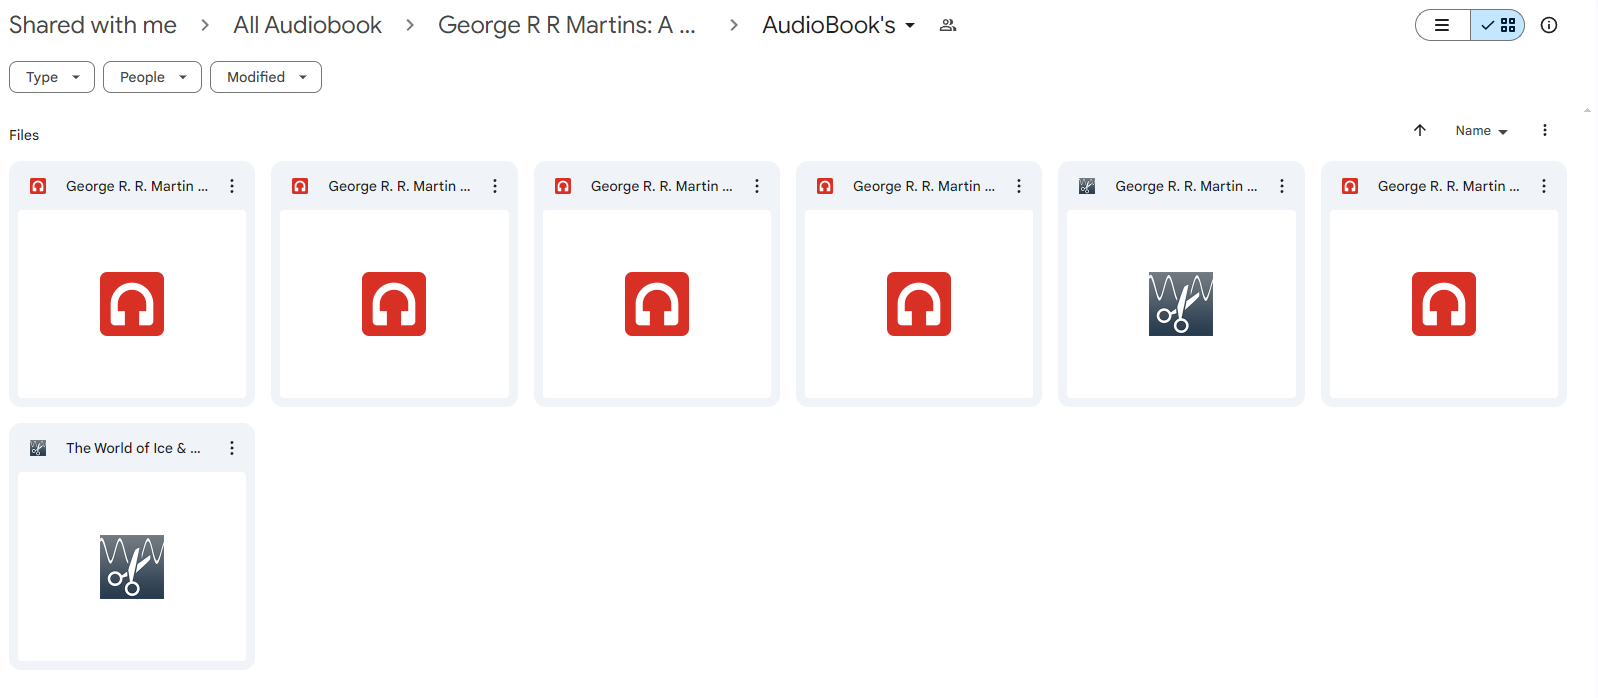The height and width of the screenshot is (698, 1598).
Task: Click the small scissors icon beside George R. R. Martin
Action: 1087,186
